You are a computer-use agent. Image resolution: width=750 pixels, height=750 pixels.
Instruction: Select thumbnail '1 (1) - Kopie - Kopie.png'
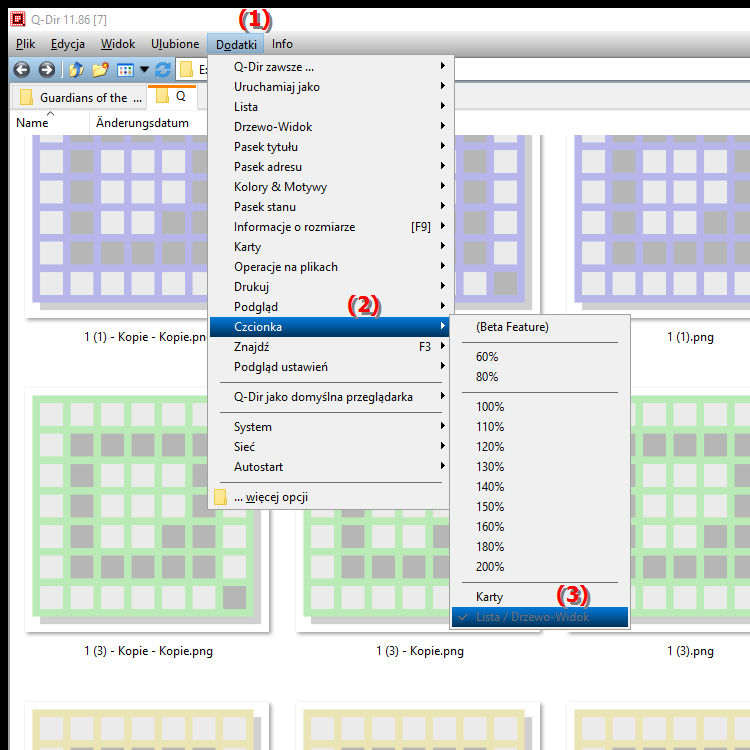click(x=117, y=226)
